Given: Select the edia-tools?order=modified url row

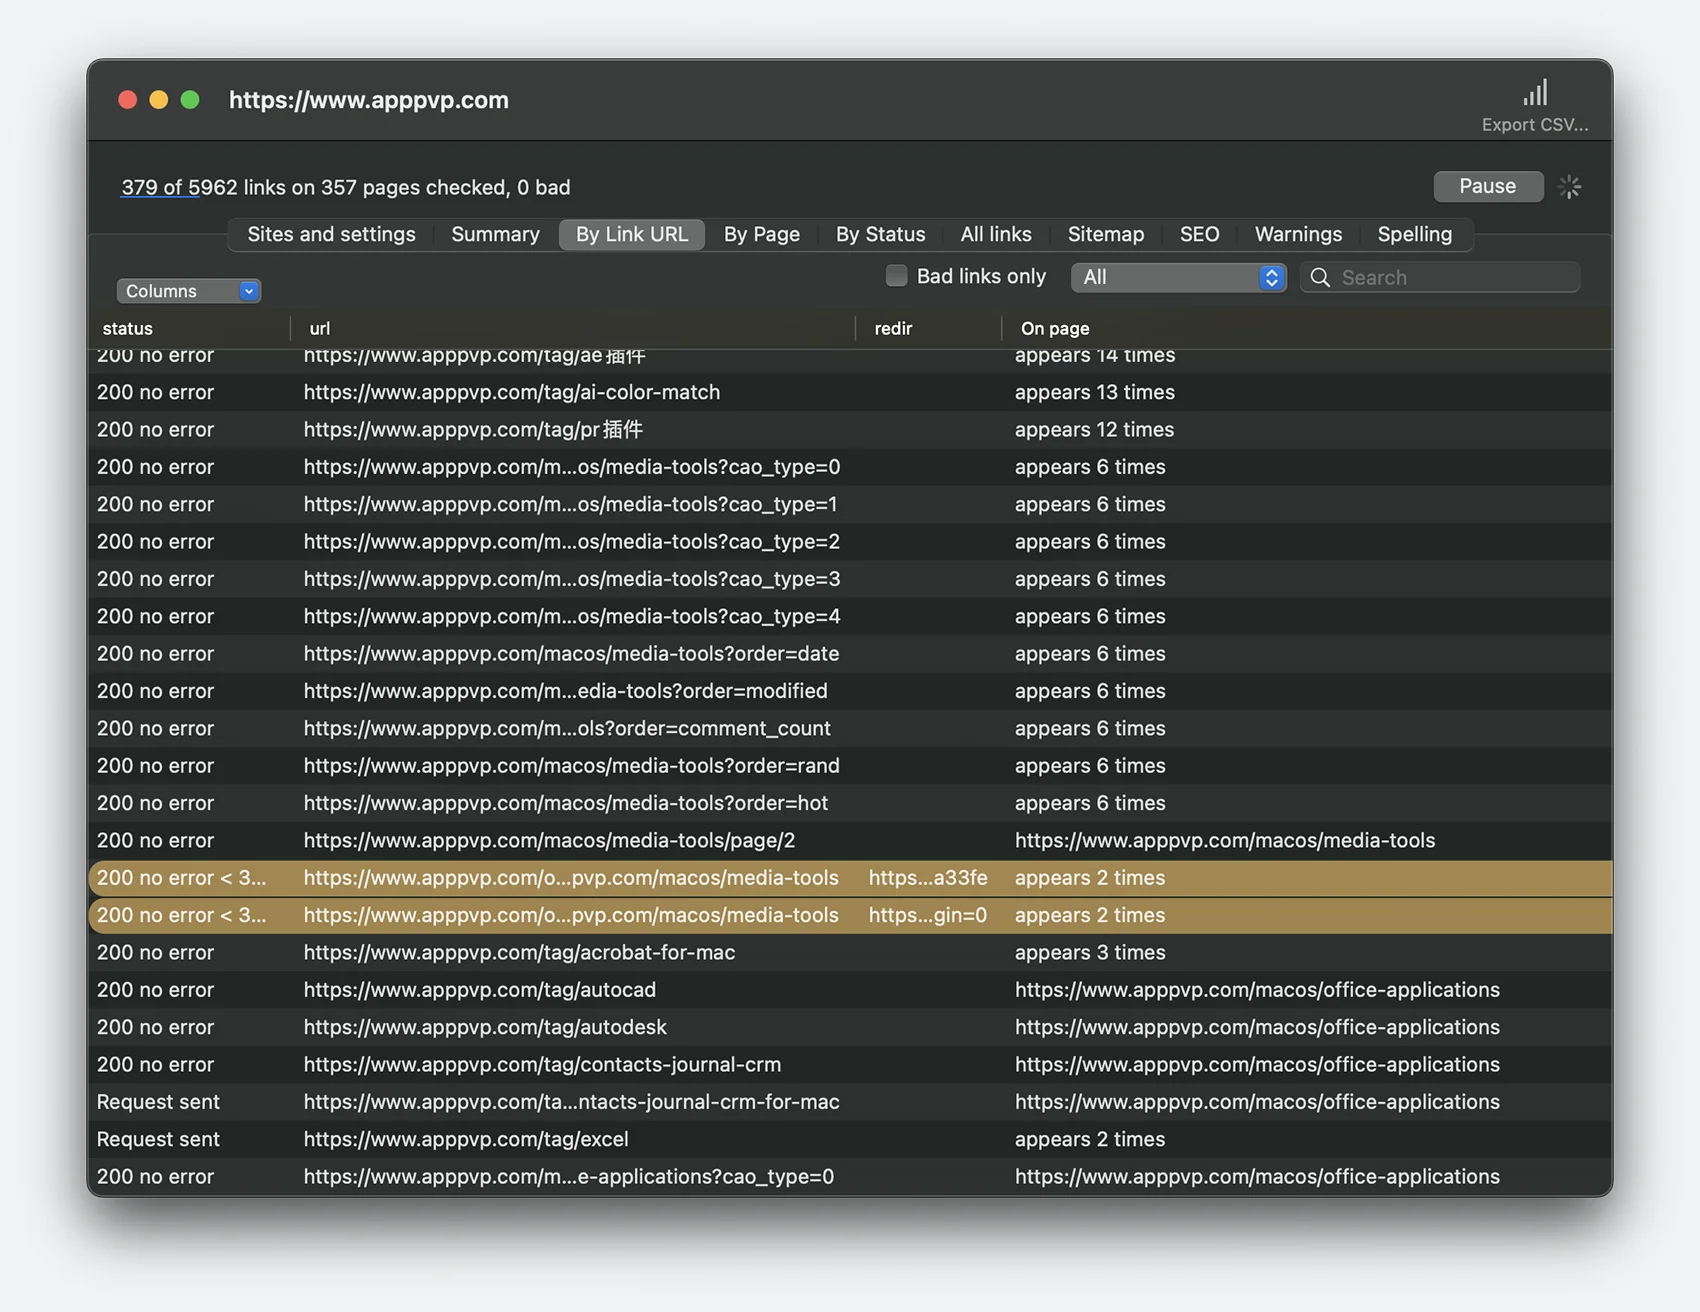Looking at the screenshot, I should 566,691.
